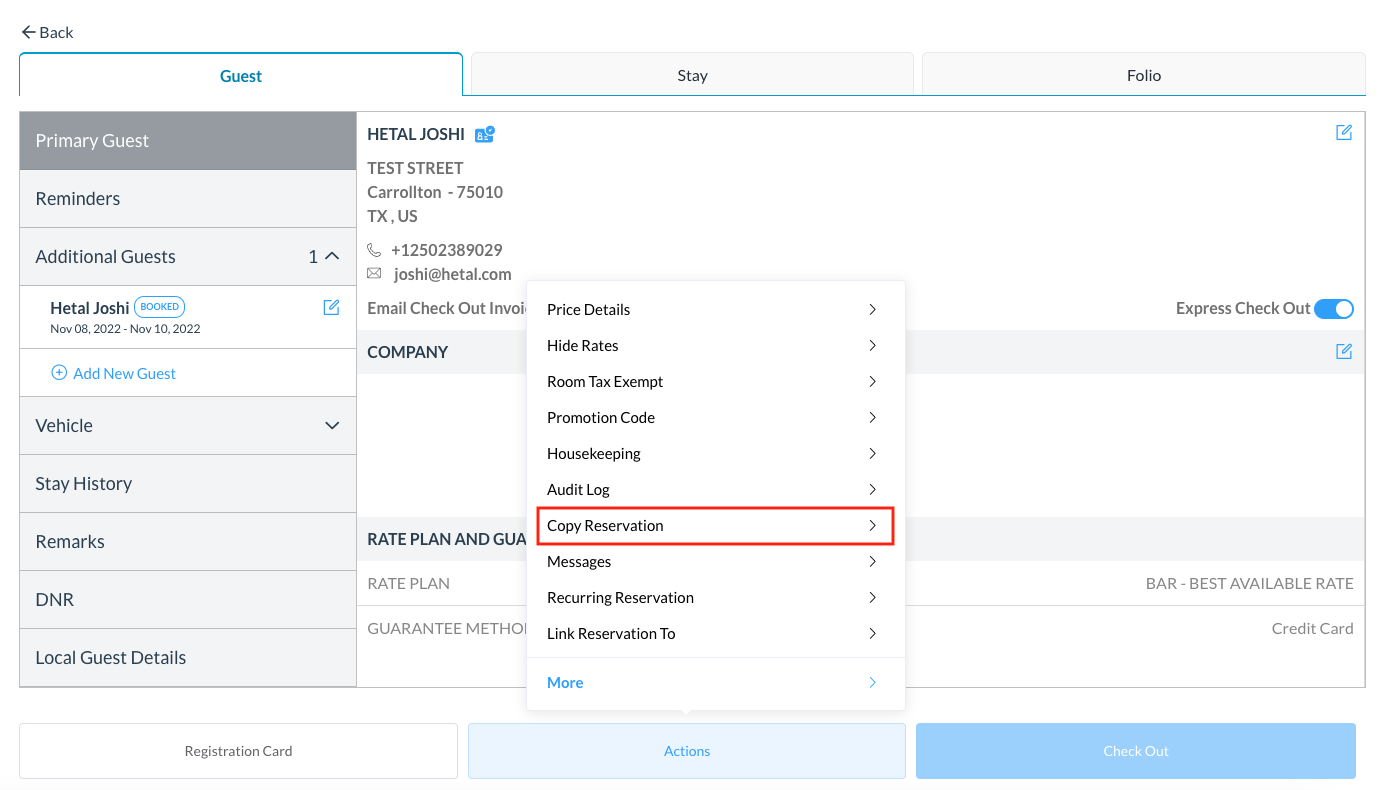Edit additional guest Hetal Joshi icon
The width and height of the screenshot is (1381, 790).
[331, 308]
